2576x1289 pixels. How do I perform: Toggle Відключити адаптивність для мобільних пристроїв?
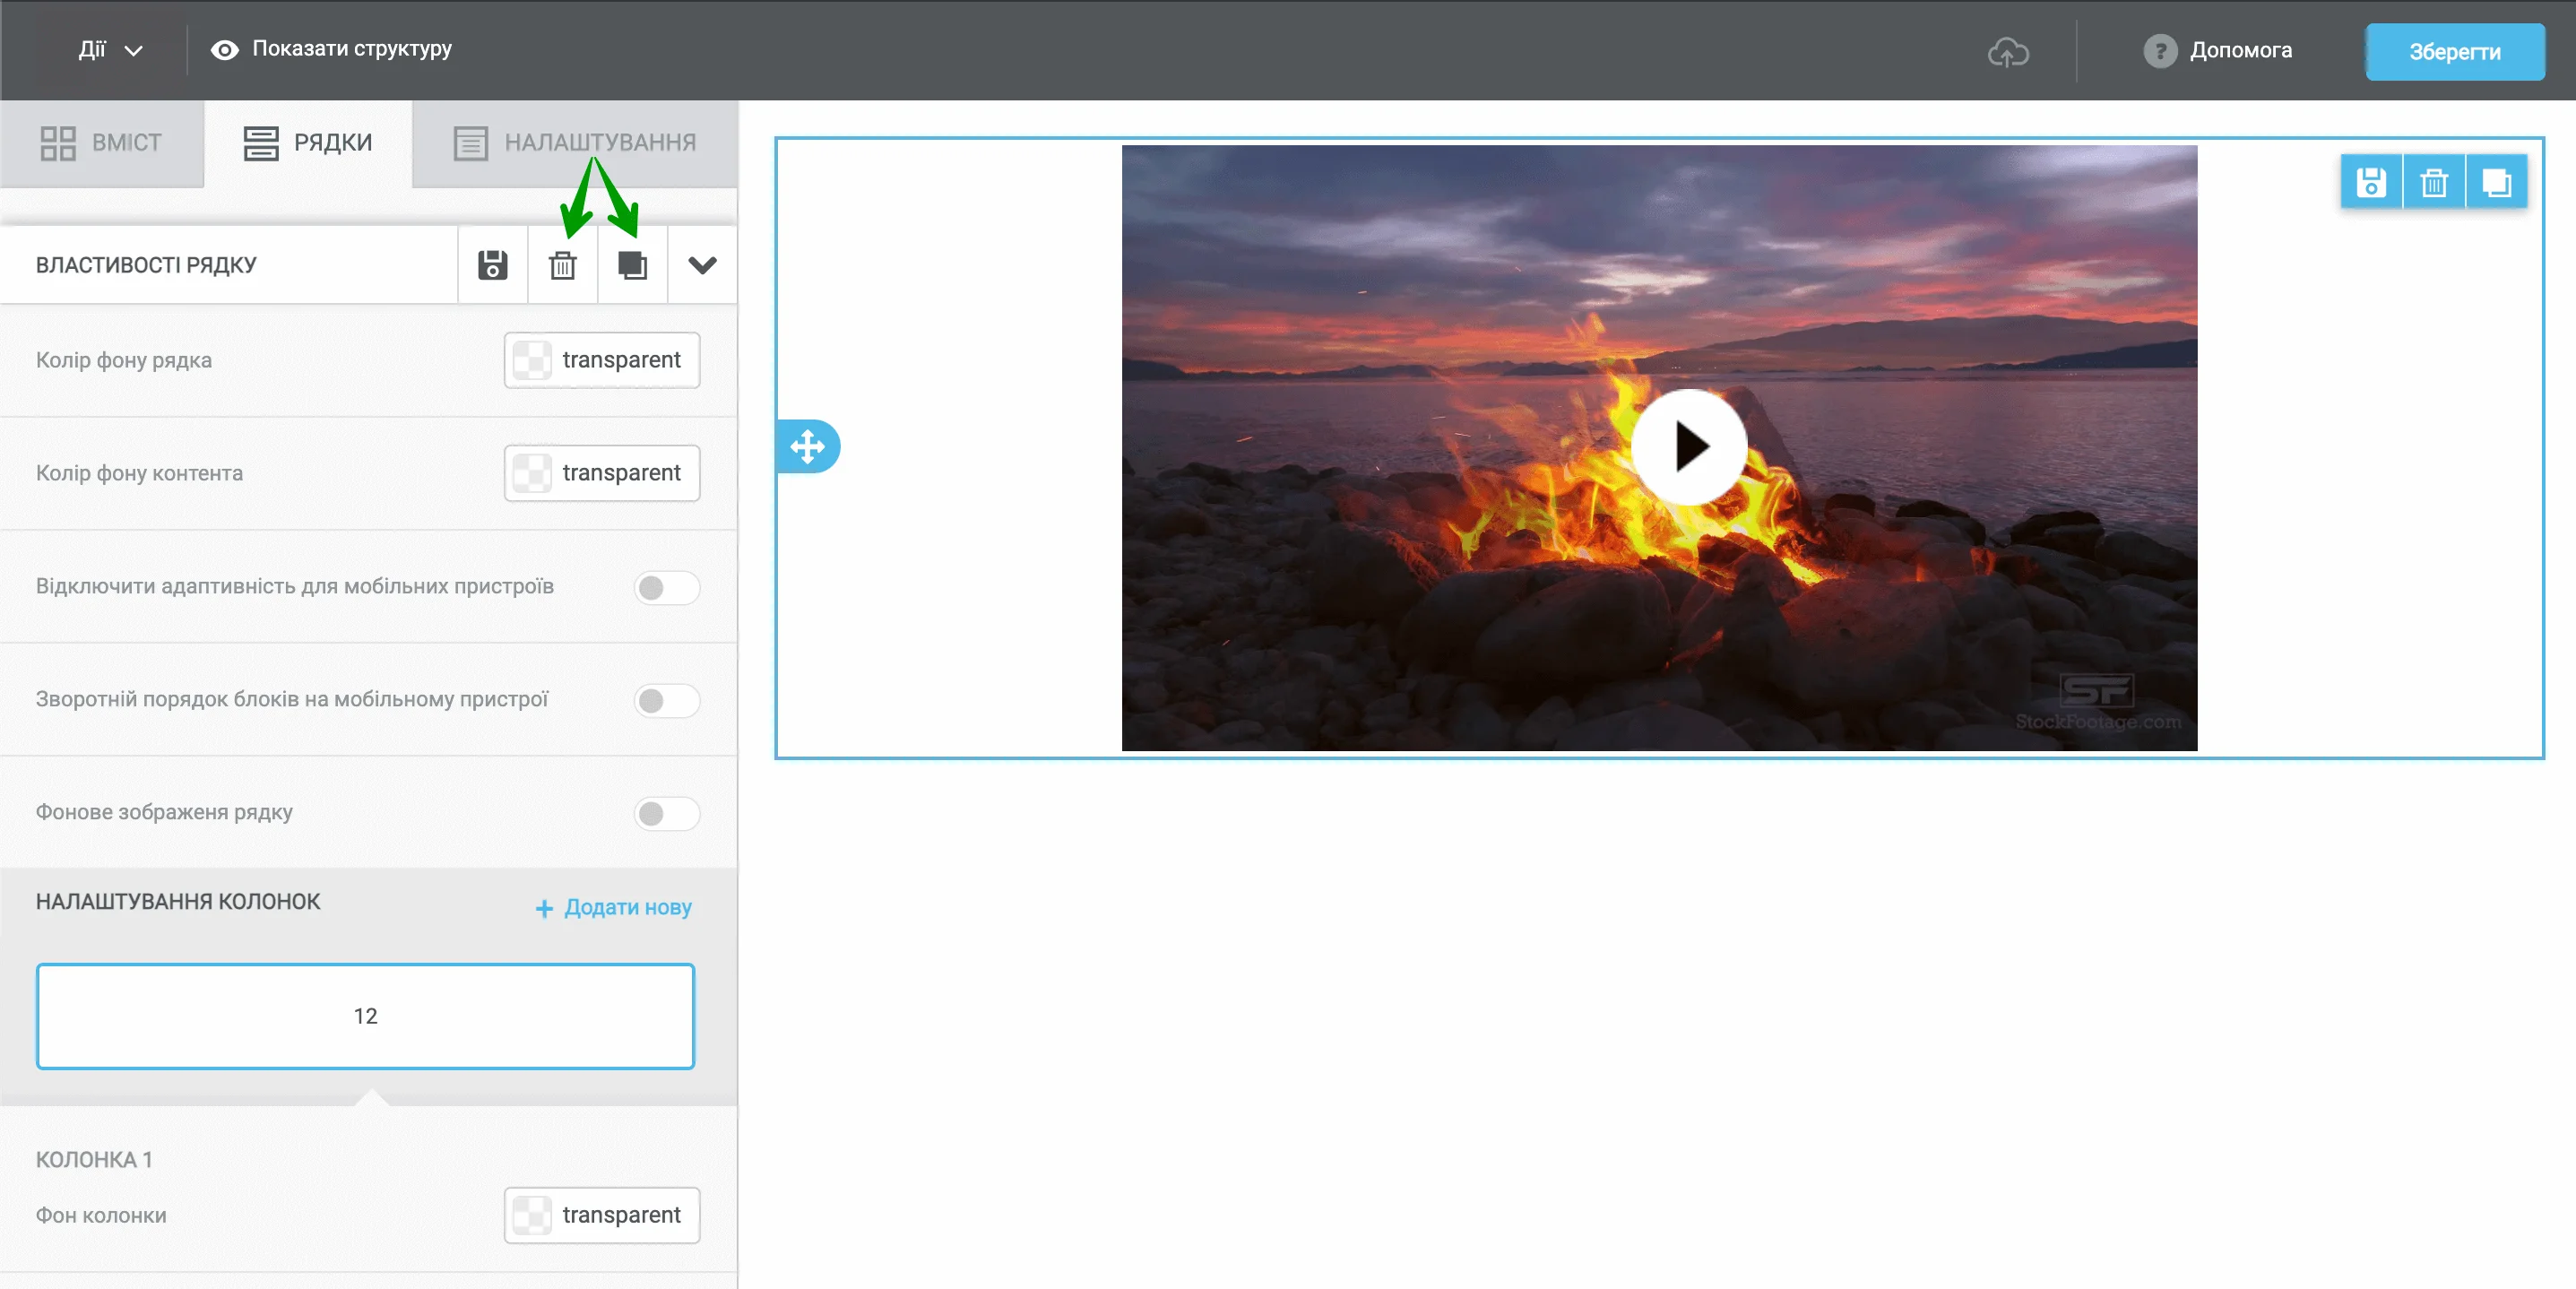[x=667, y=587]
